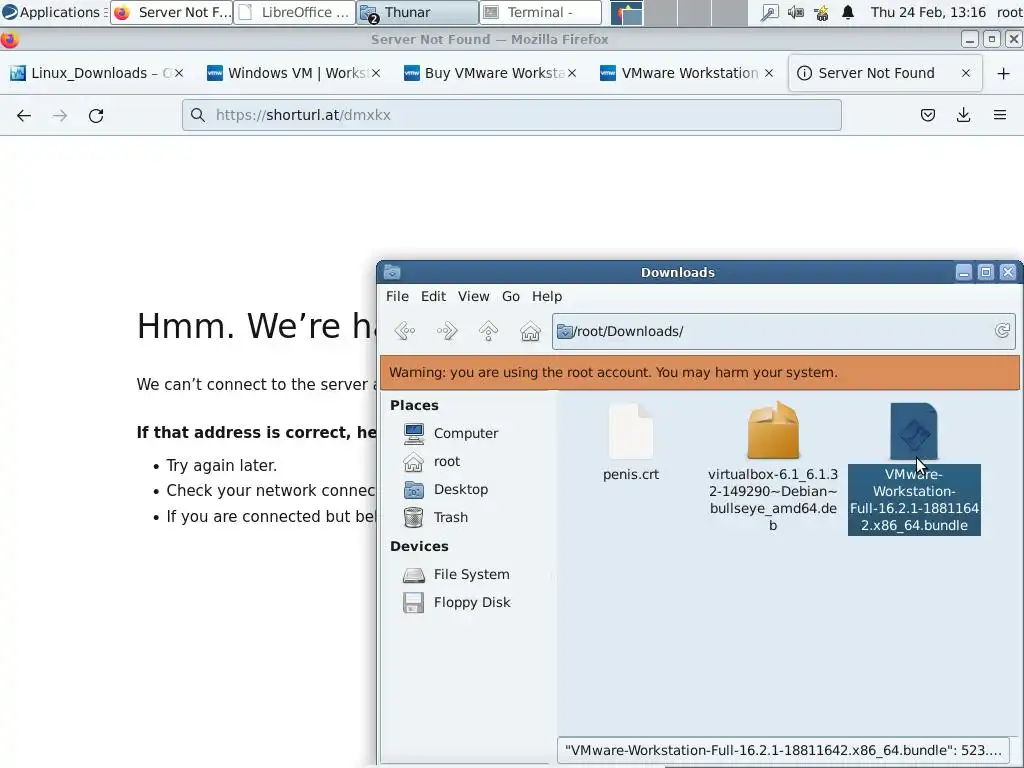Close the Linux_Downloads tab
The width and height of the screenshot is (1024, 768).
(179, 73)
